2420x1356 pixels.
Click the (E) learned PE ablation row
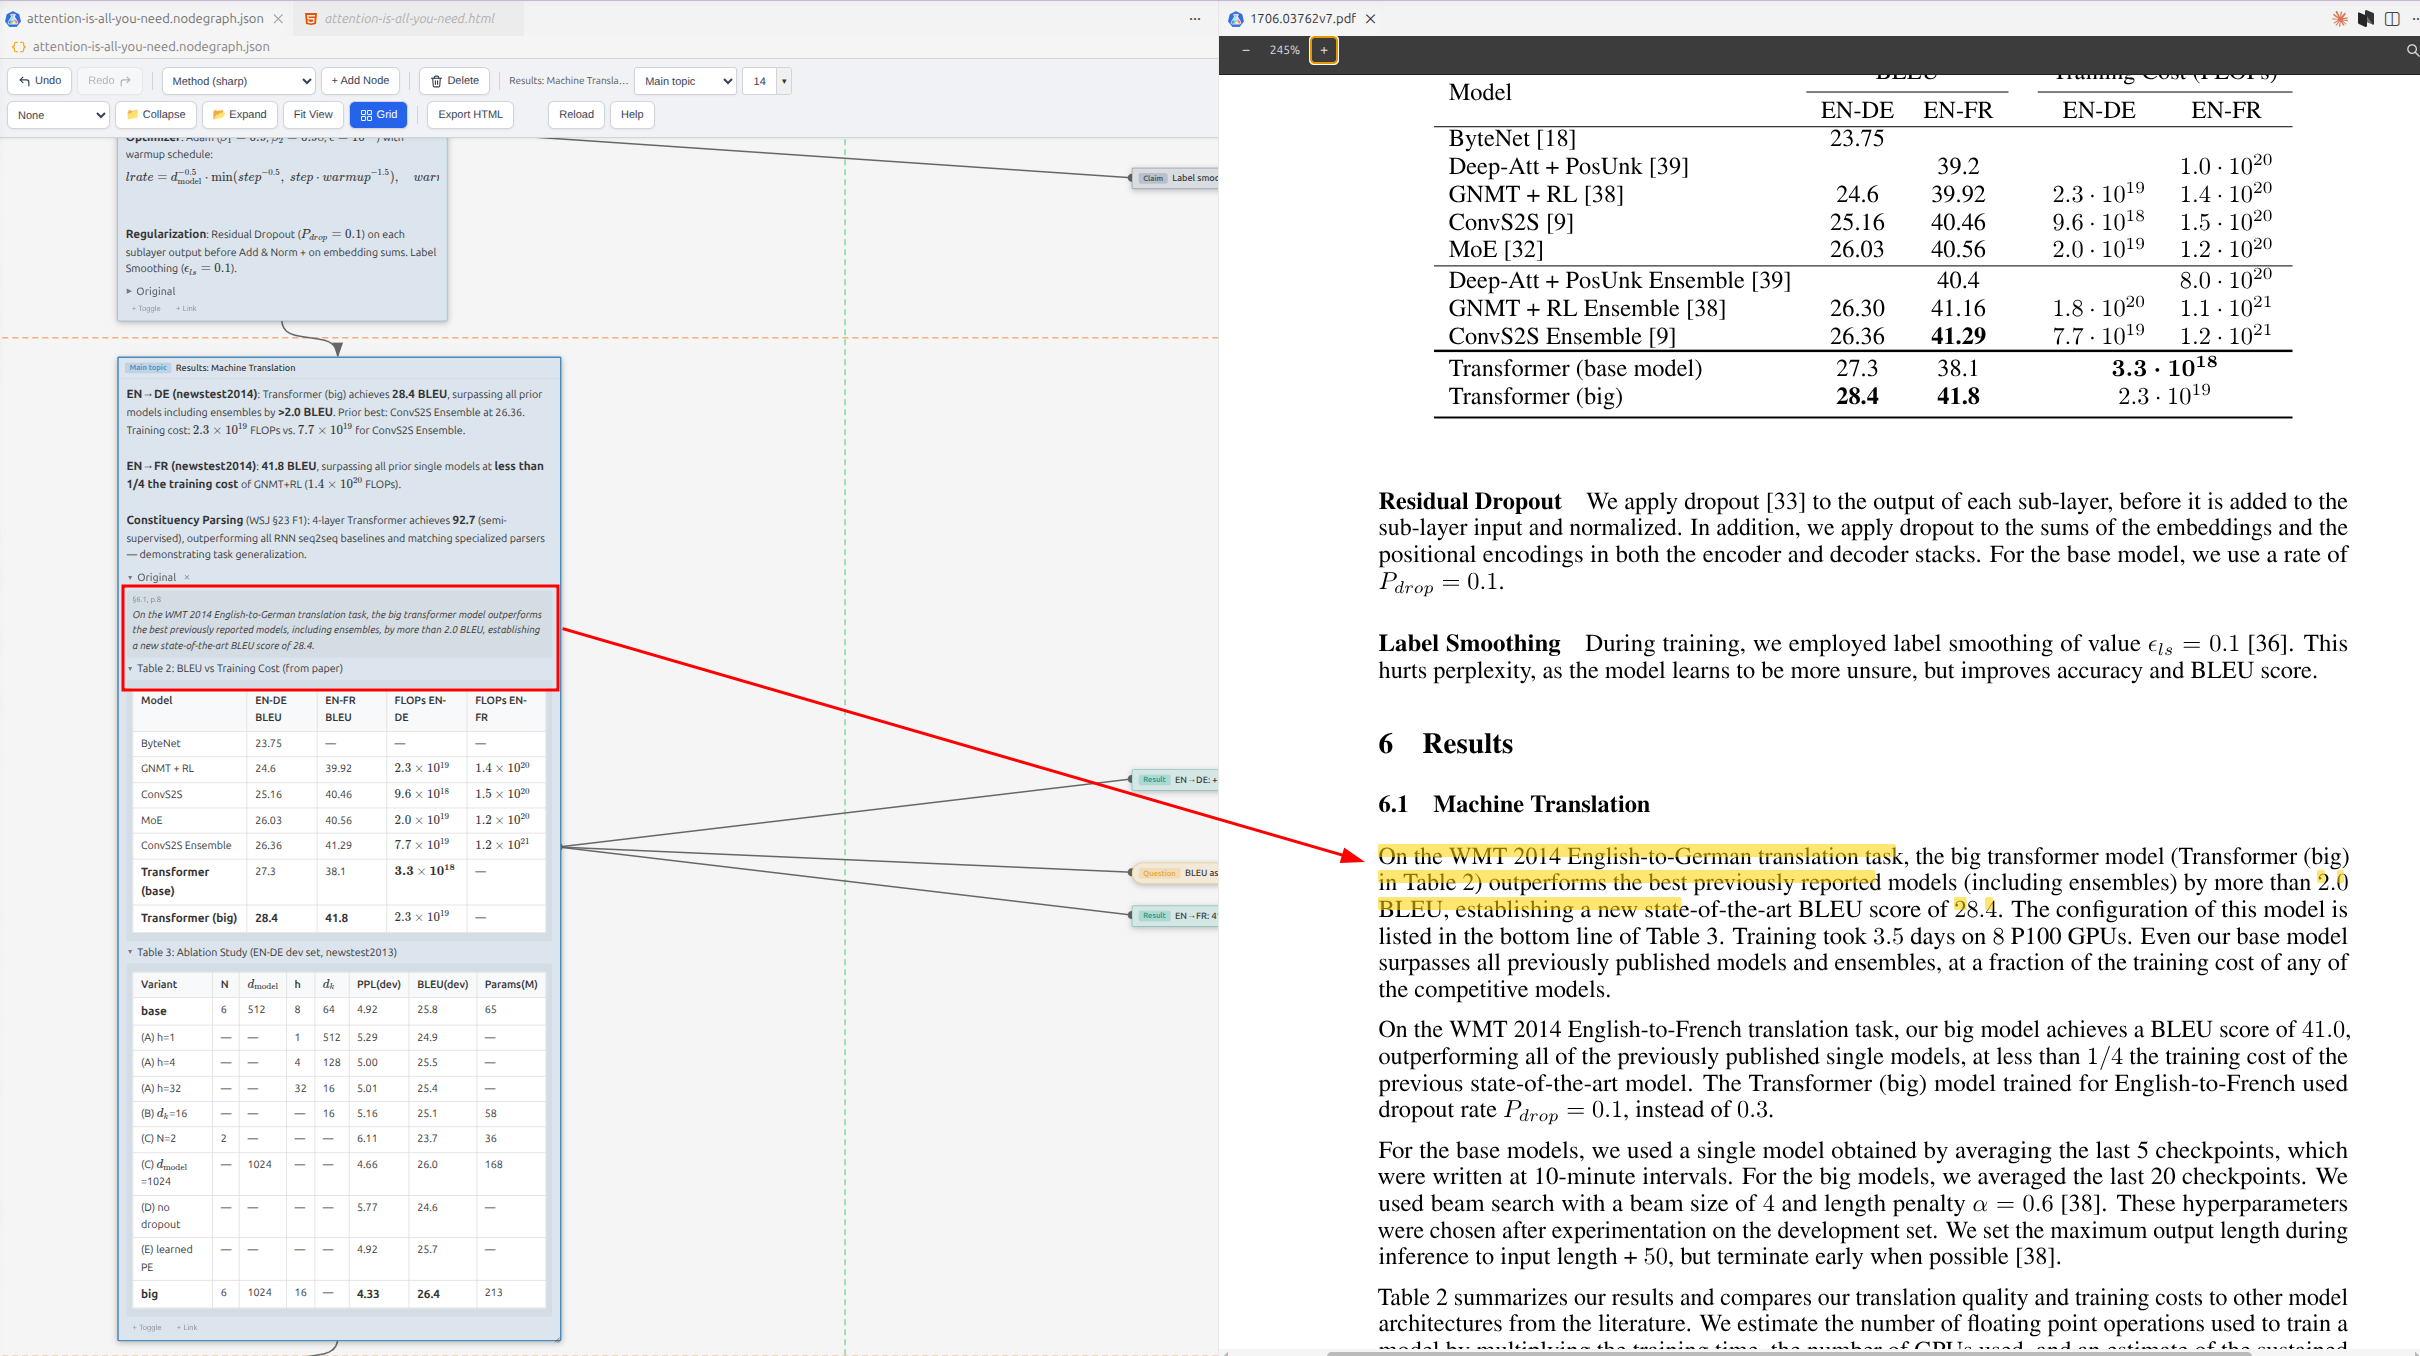(x=339, y=1259)
